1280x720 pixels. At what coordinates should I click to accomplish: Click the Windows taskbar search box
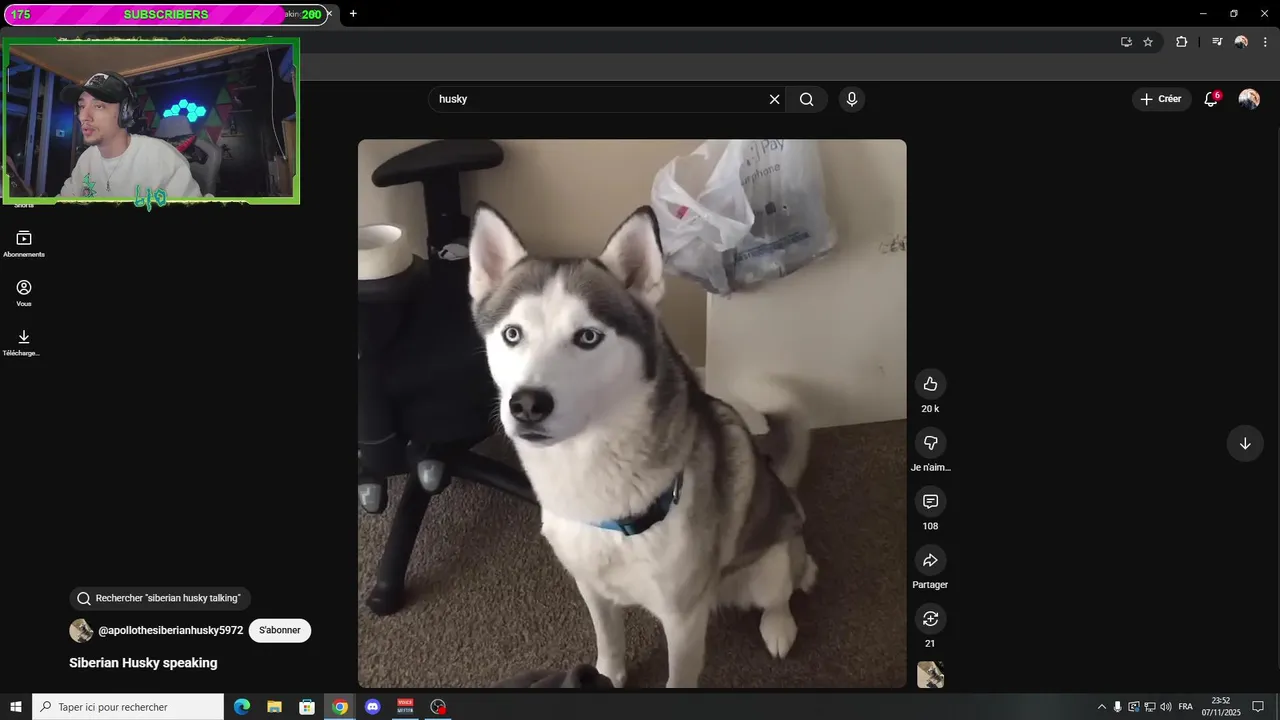coord(128,707)
